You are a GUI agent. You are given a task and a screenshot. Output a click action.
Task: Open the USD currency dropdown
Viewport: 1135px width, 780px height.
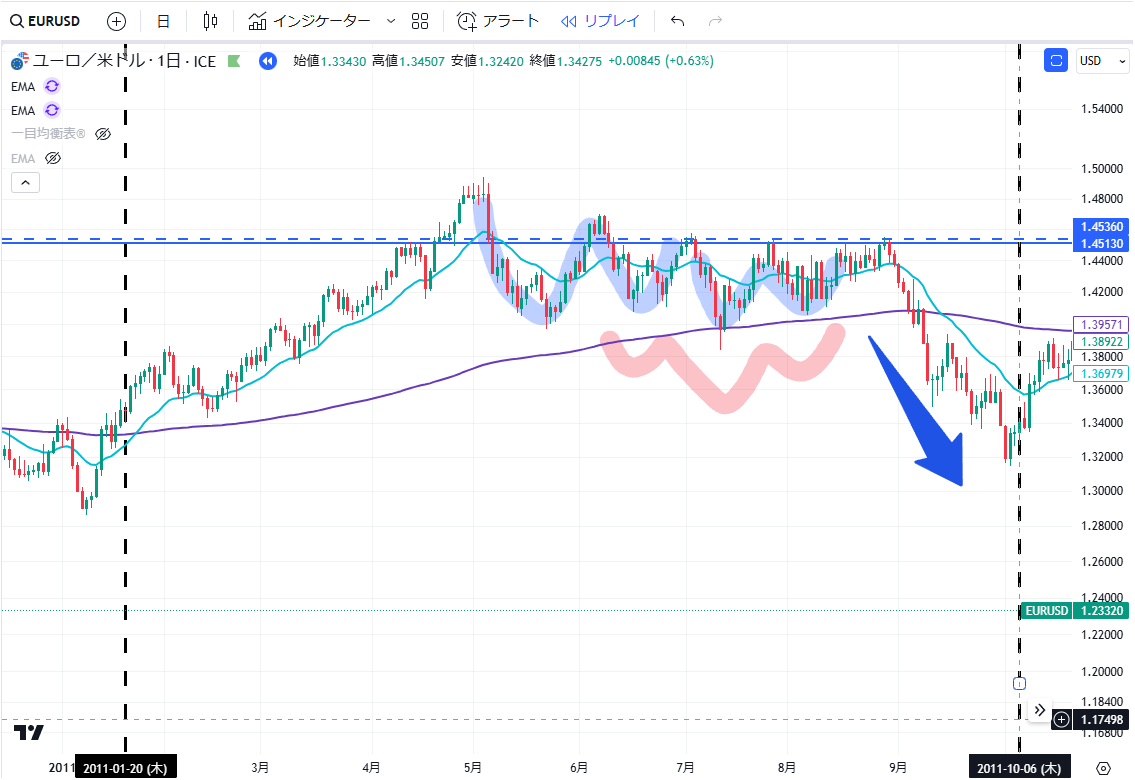point(1097,61)
